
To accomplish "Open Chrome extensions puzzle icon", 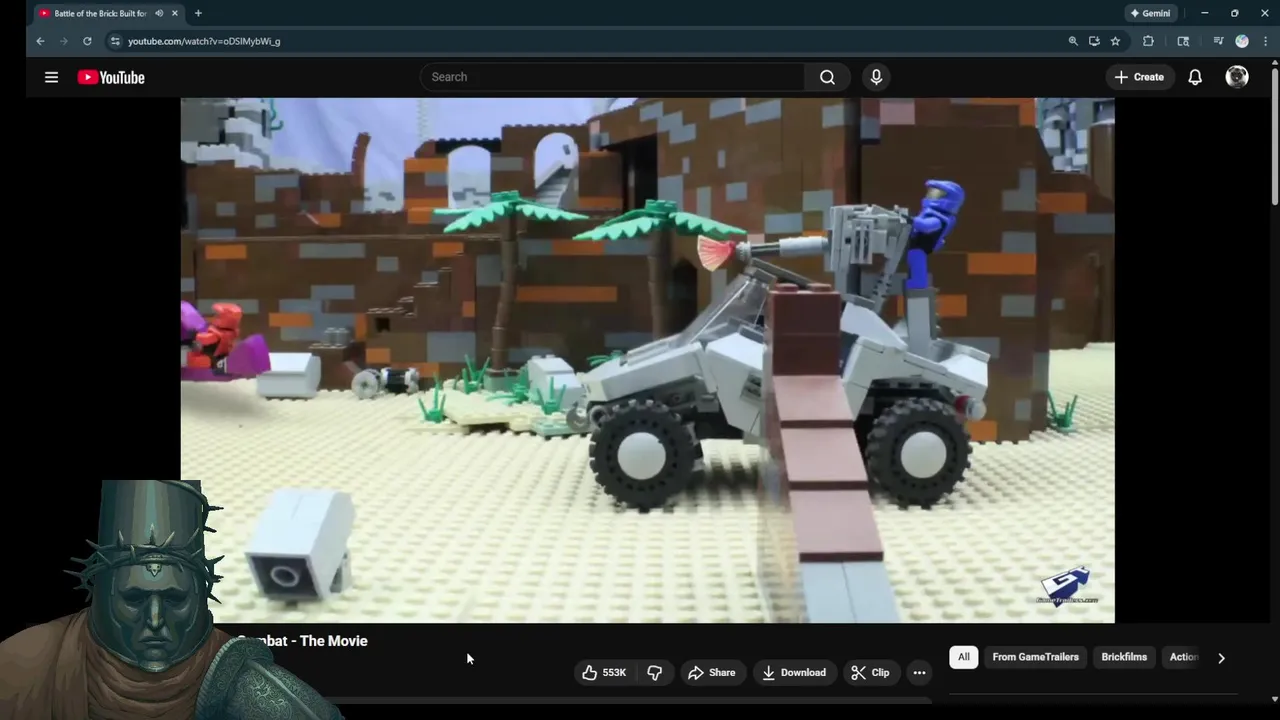I will 1148,41.
